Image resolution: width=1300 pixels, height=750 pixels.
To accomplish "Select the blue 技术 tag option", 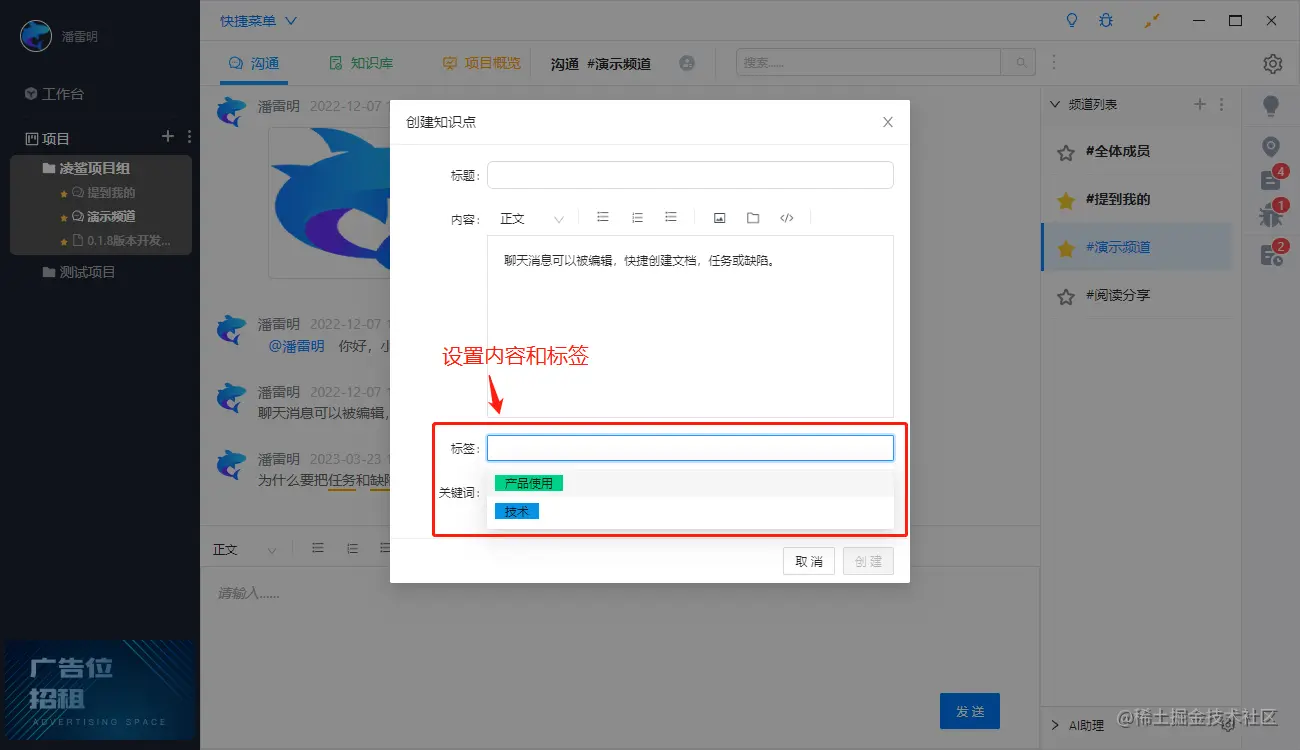I will point(517,511).
